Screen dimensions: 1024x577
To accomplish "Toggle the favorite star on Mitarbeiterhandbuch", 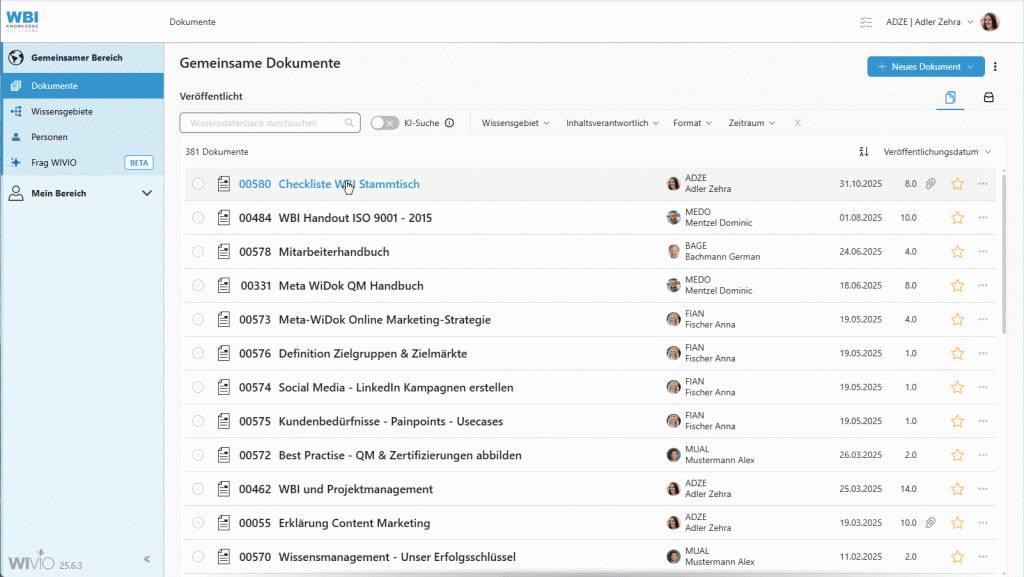I will point(957,251).
